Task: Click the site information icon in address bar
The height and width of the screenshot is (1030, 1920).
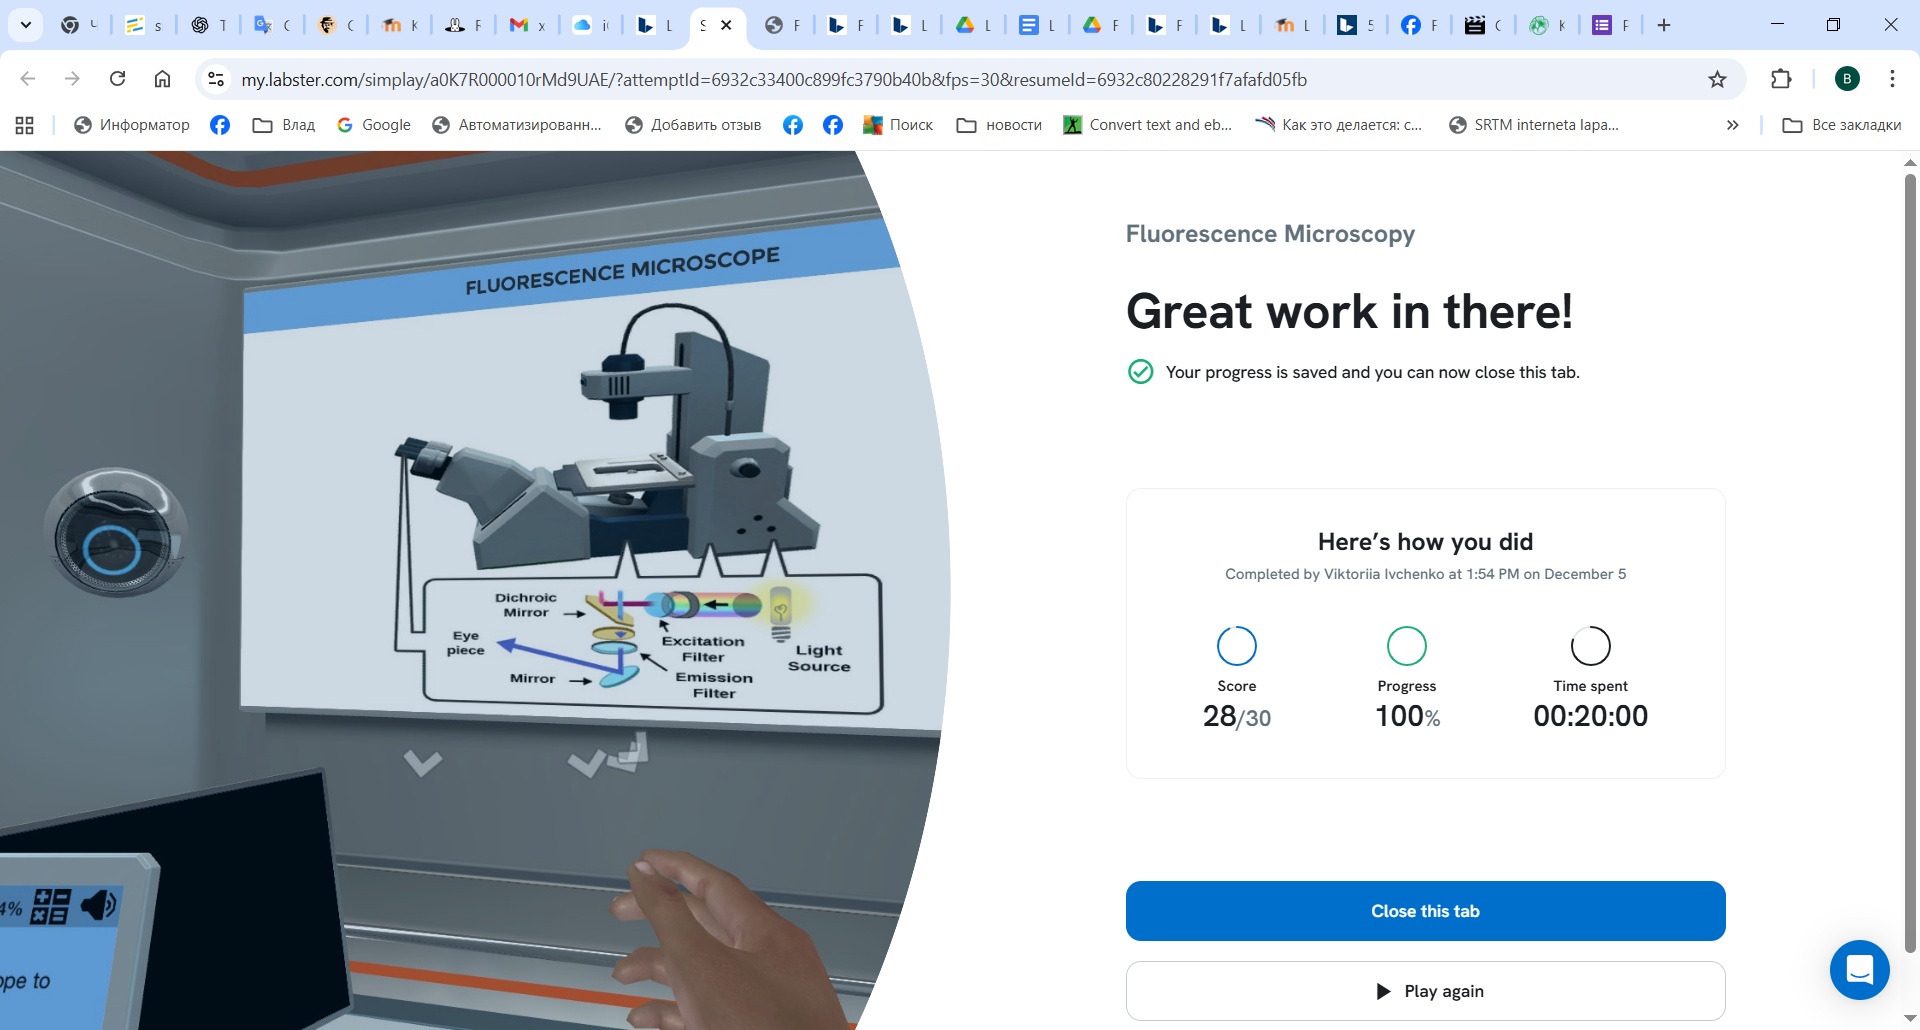Action: tap(215, 80)
